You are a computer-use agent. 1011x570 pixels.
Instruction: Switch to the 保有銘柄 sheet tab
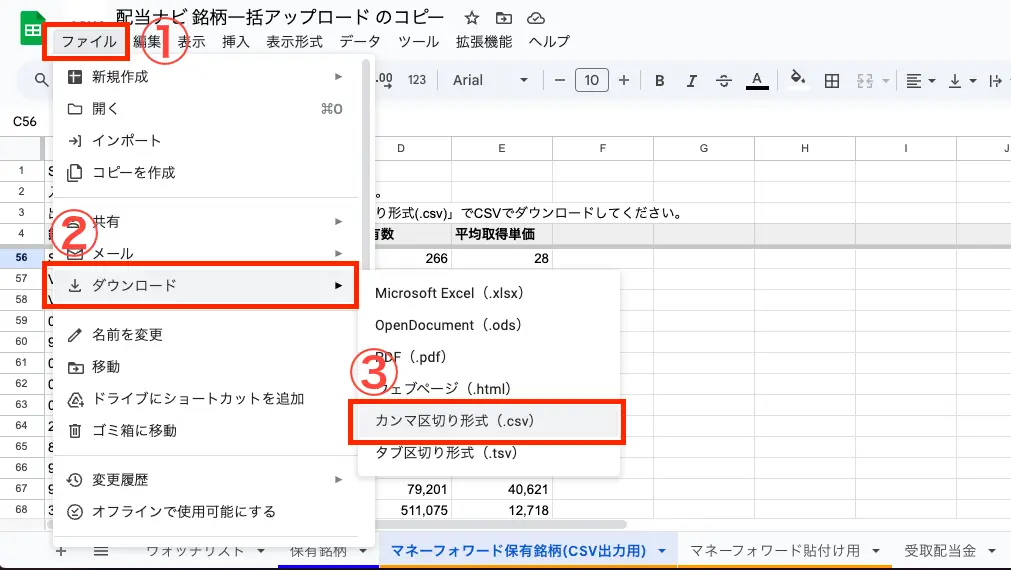[318, 551]
